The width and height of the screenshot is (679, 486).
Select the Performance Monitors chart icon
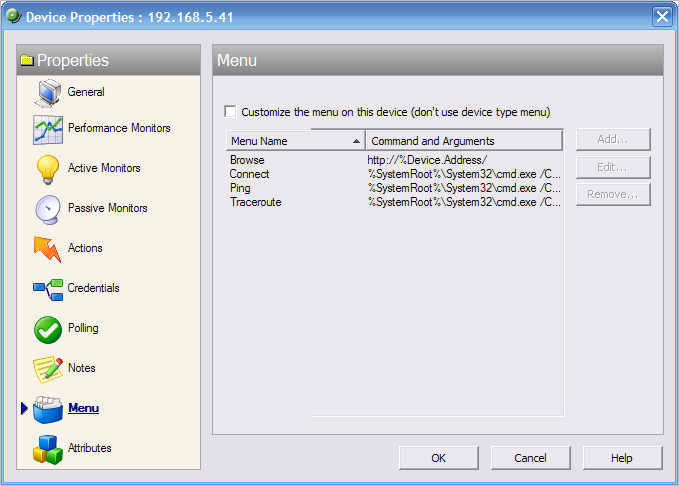(x=48, y=130)
